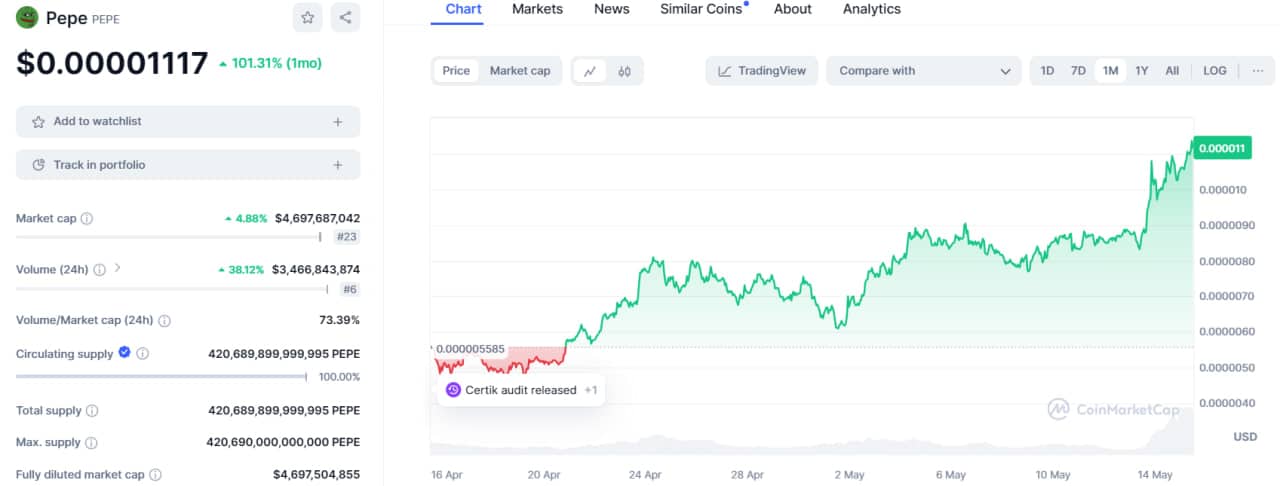Click the #6 volume rank badge
The image size is (1280, 486).
pyautogui.click(x=350, y=289)
